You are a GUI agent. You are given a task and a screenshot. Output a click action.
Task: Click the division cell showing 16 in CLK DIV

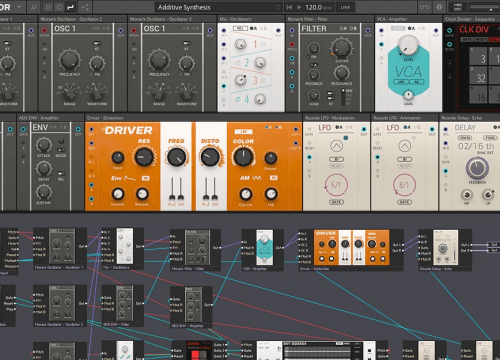(478, 94)
